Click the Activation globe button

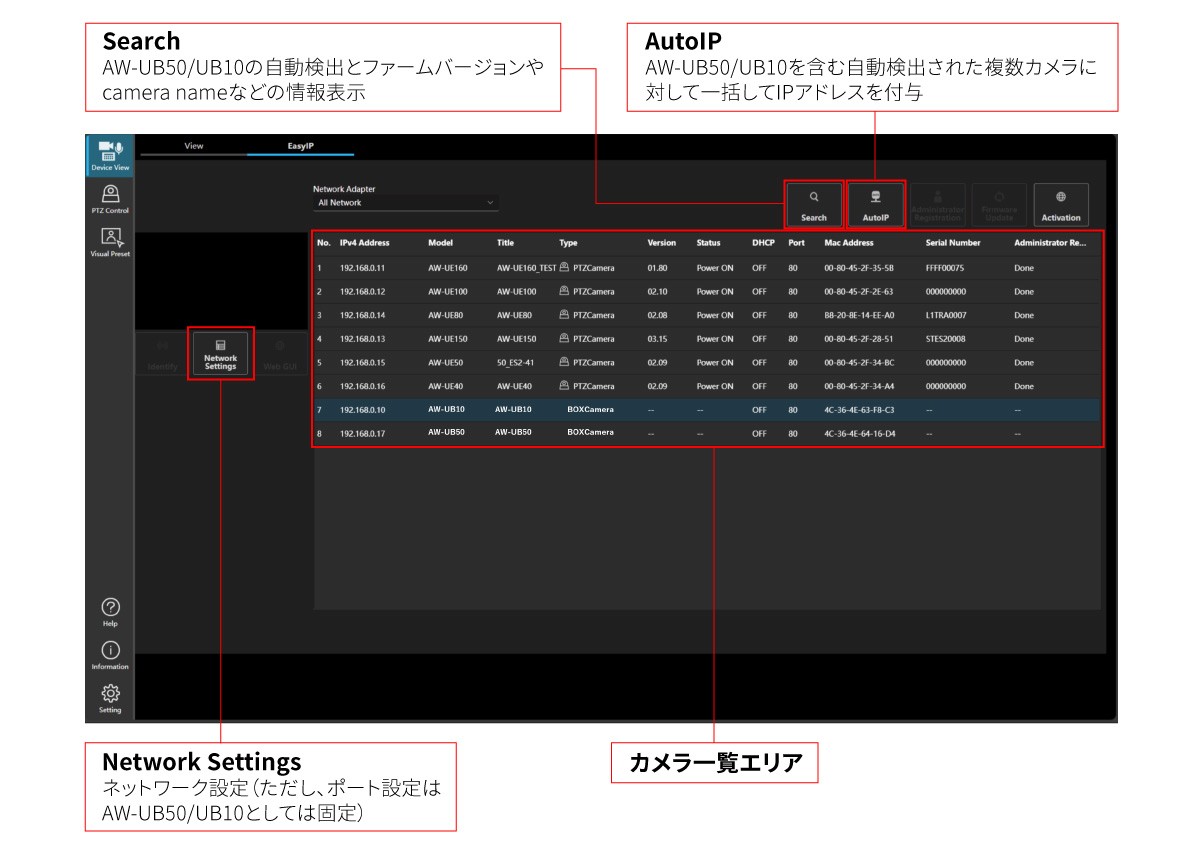coord(1061,205)
